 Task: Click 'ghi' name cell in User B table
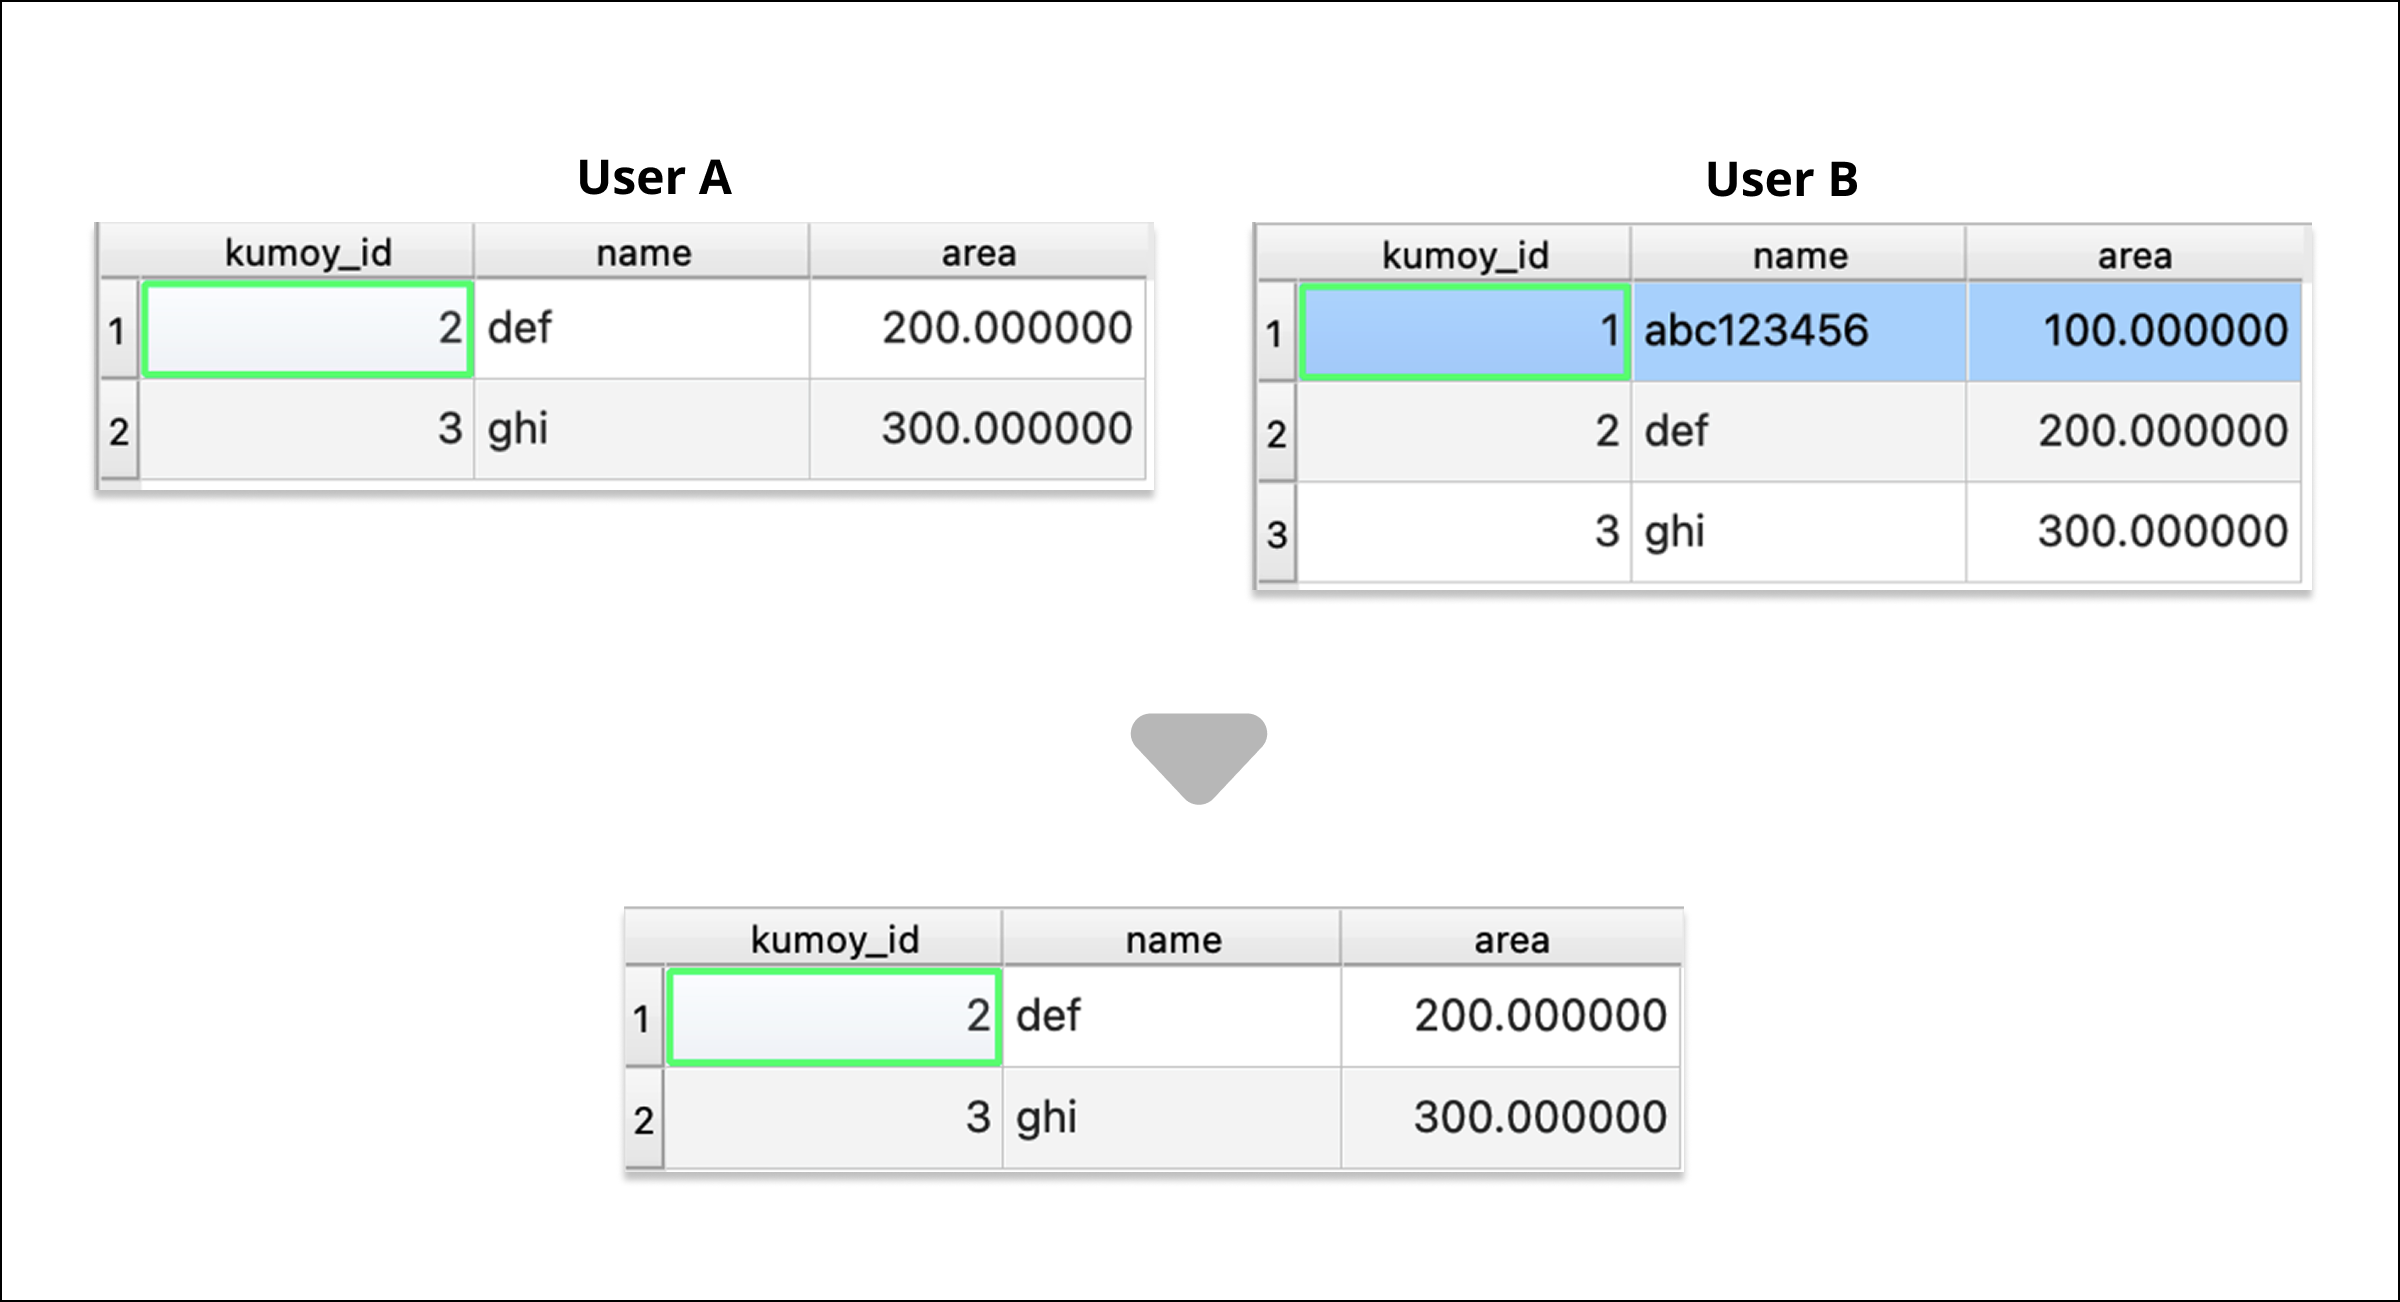pos(1798,531)
